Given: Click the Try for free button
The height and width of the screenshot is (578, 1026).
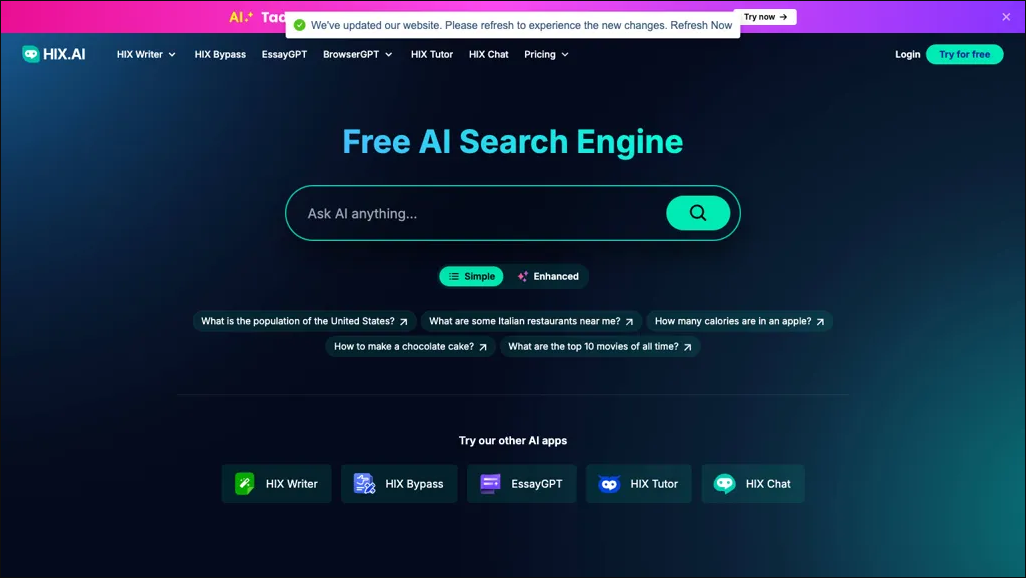Looking at the screenshot, I should click(x=964, y=54).
